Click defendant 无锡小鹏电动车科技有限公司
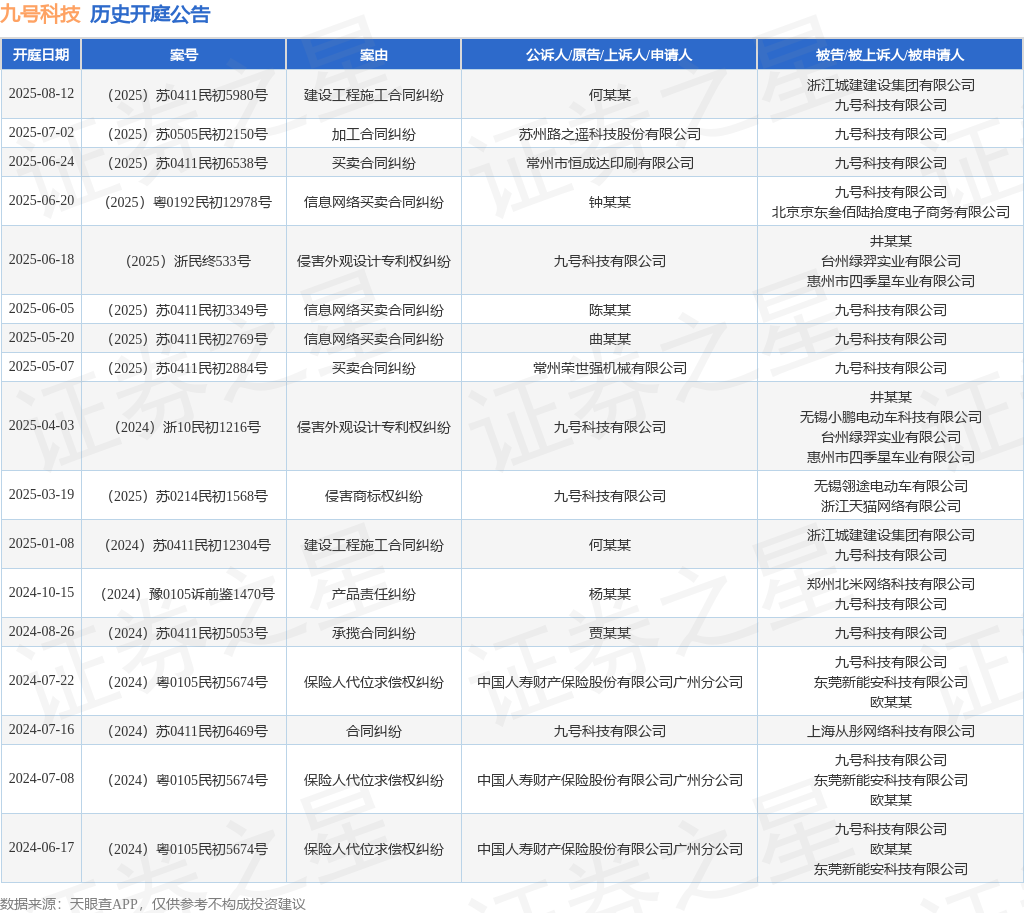Image resolution: width=1024 pixels, height=913 pixels. 891,417
